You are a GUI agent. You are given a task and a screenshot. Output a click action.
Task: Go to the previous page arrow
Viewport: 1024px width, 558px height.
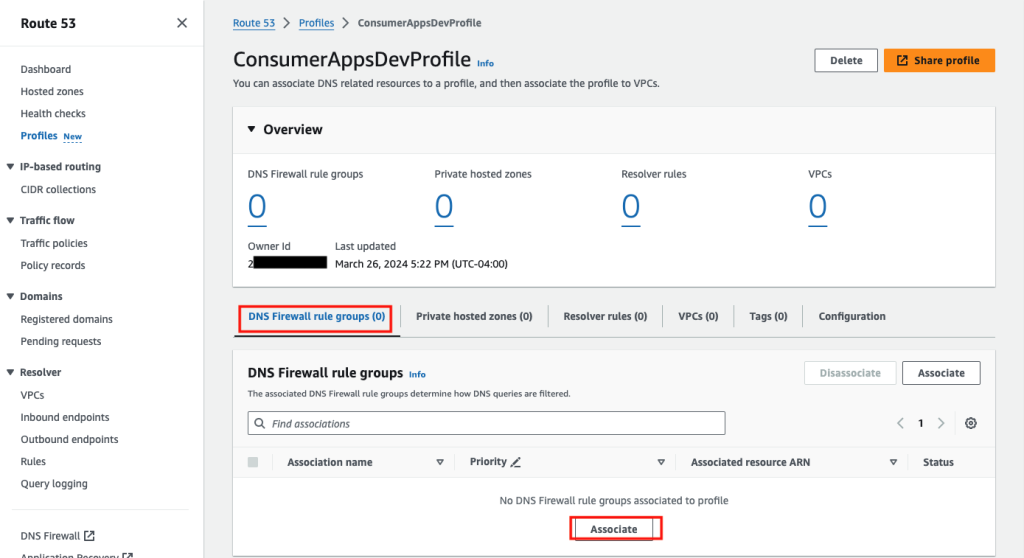(x=900, y=423)
